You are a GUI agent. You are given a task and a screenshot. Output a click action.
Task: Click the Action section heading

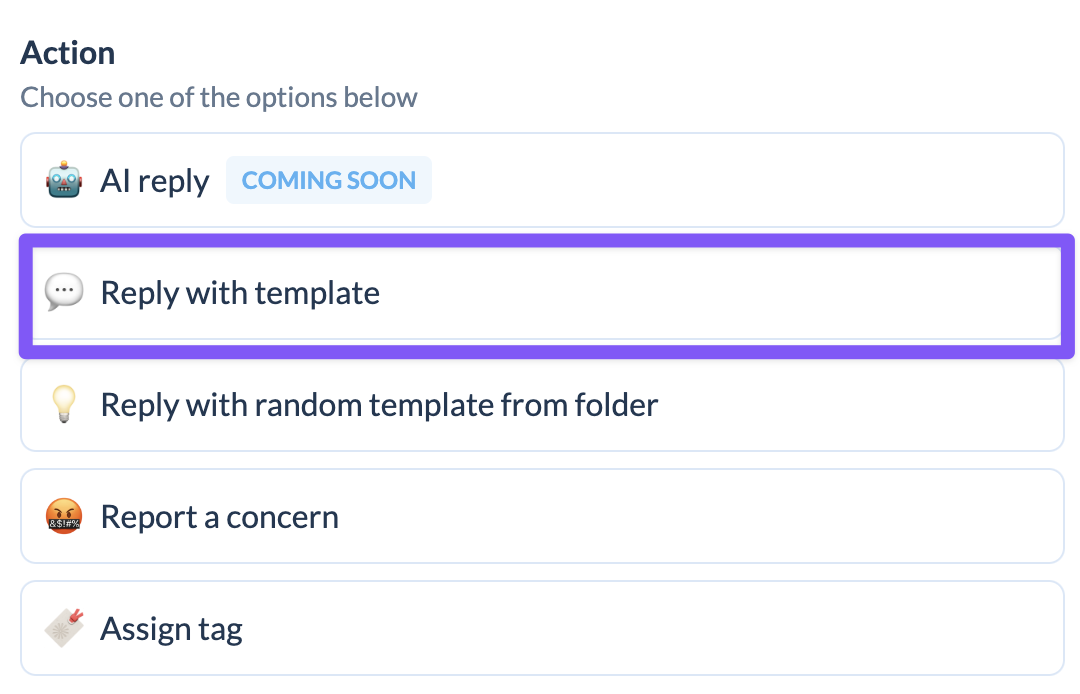pos(68,53)
